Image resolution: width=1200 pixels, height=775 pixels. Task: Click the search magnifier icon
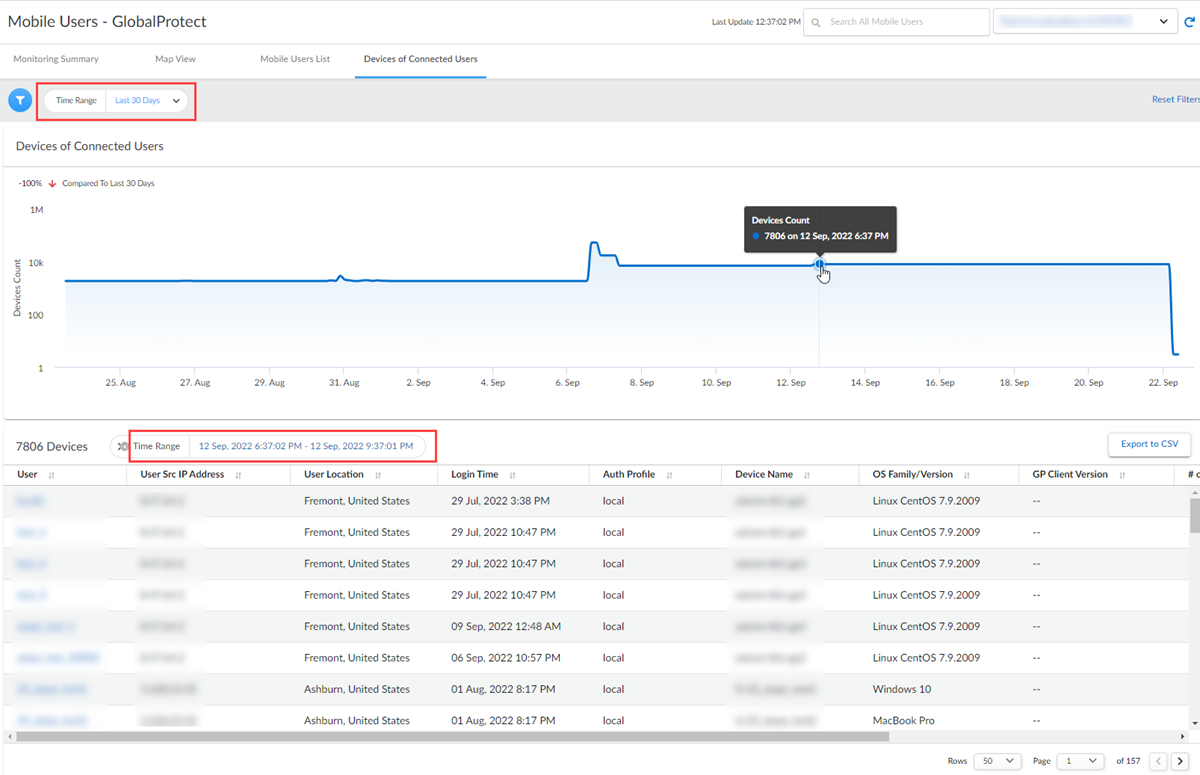pyautogui.click(x=817, y=22)
